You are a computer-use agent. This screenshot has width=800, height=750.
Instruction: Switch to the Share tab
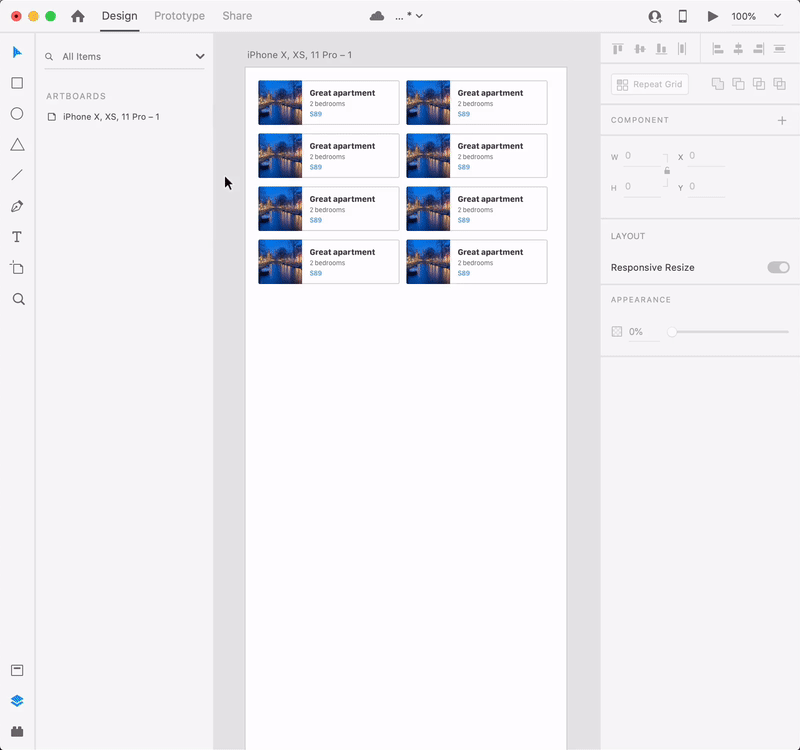(237, 16)
